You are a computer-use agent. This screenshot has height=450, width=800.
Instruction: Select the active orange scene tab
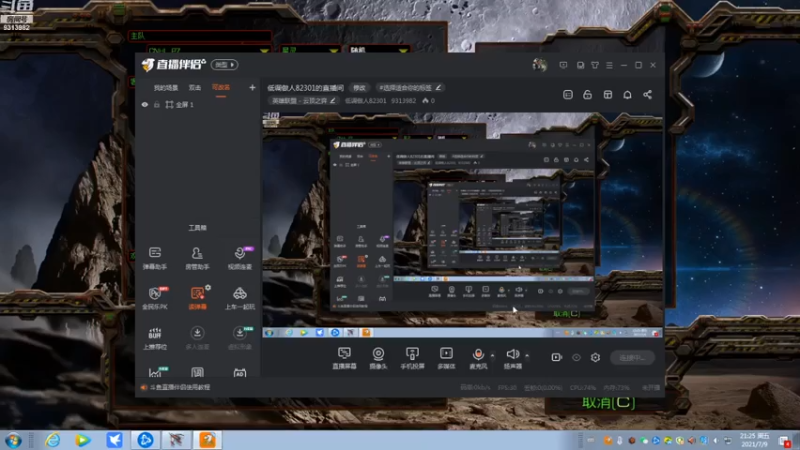[x=221, y=88]
